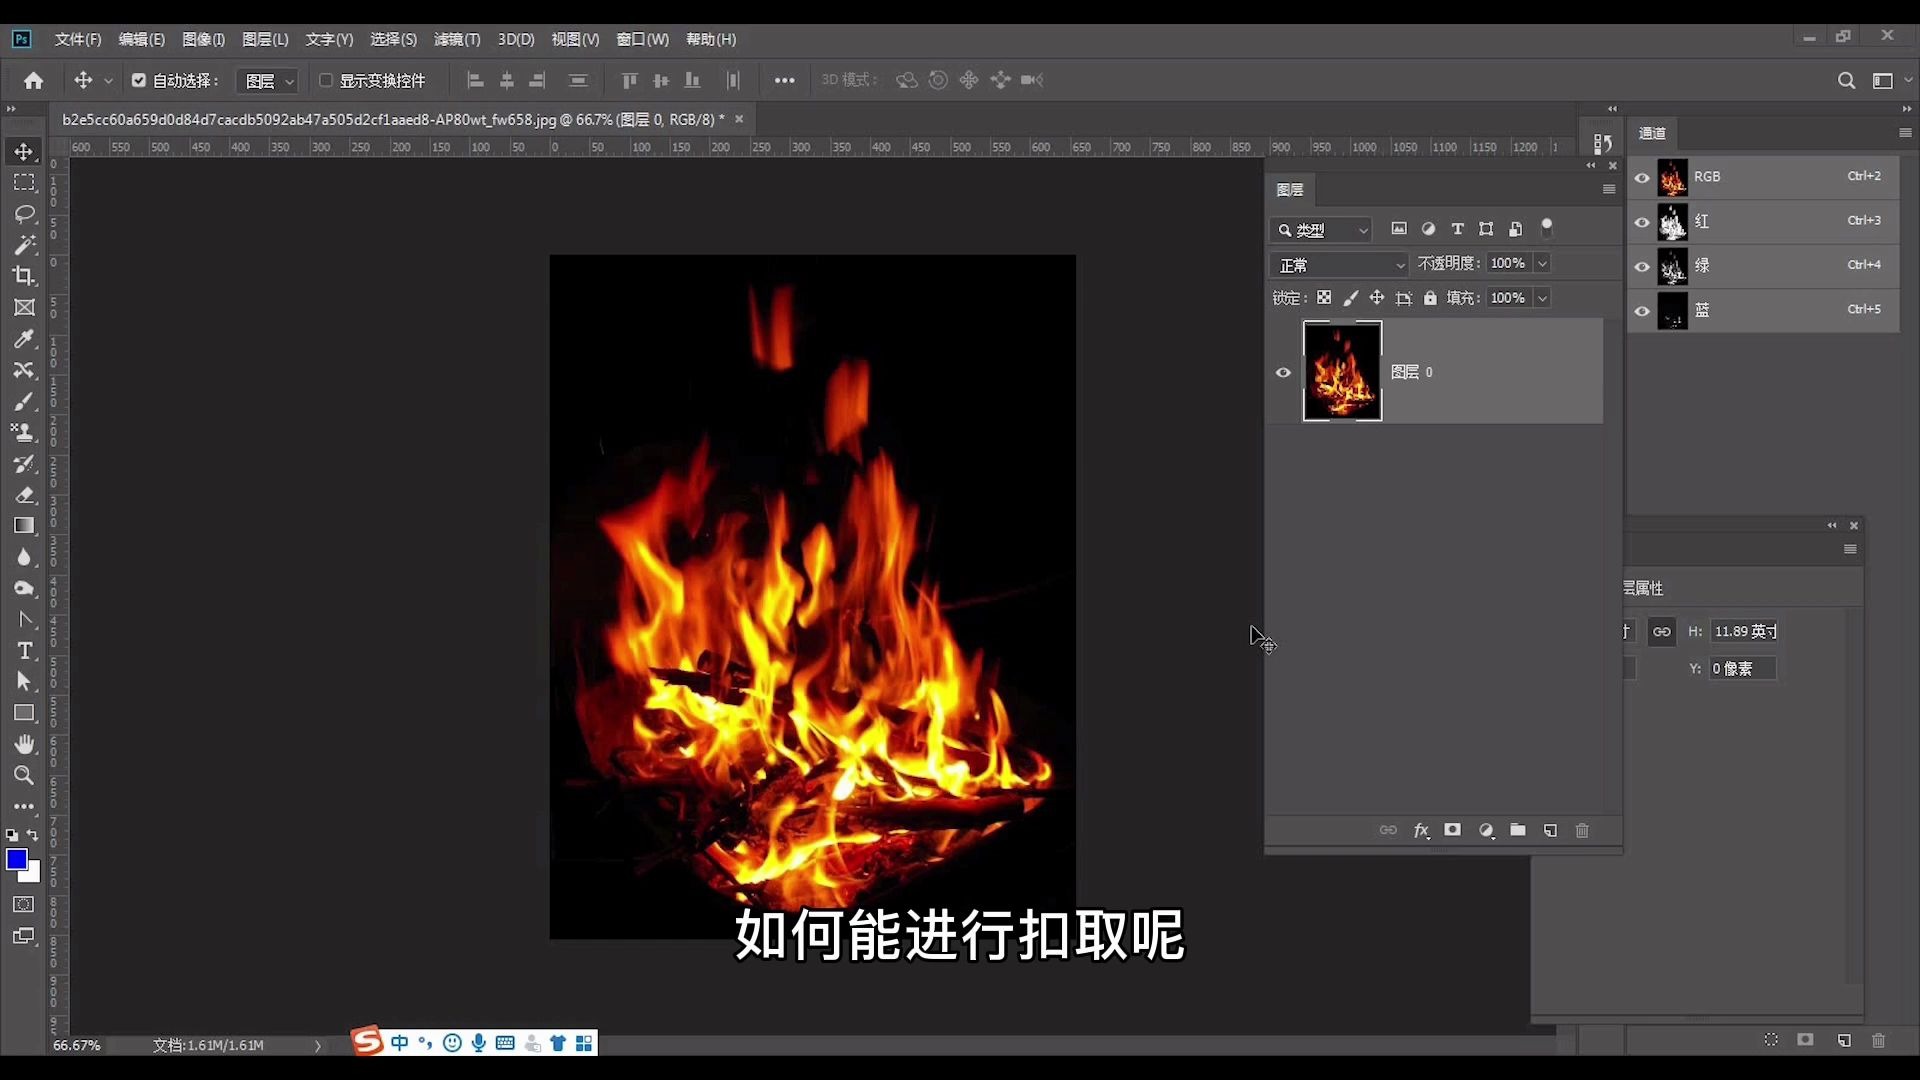Open the 不透明度 value dropdown

1540,263
